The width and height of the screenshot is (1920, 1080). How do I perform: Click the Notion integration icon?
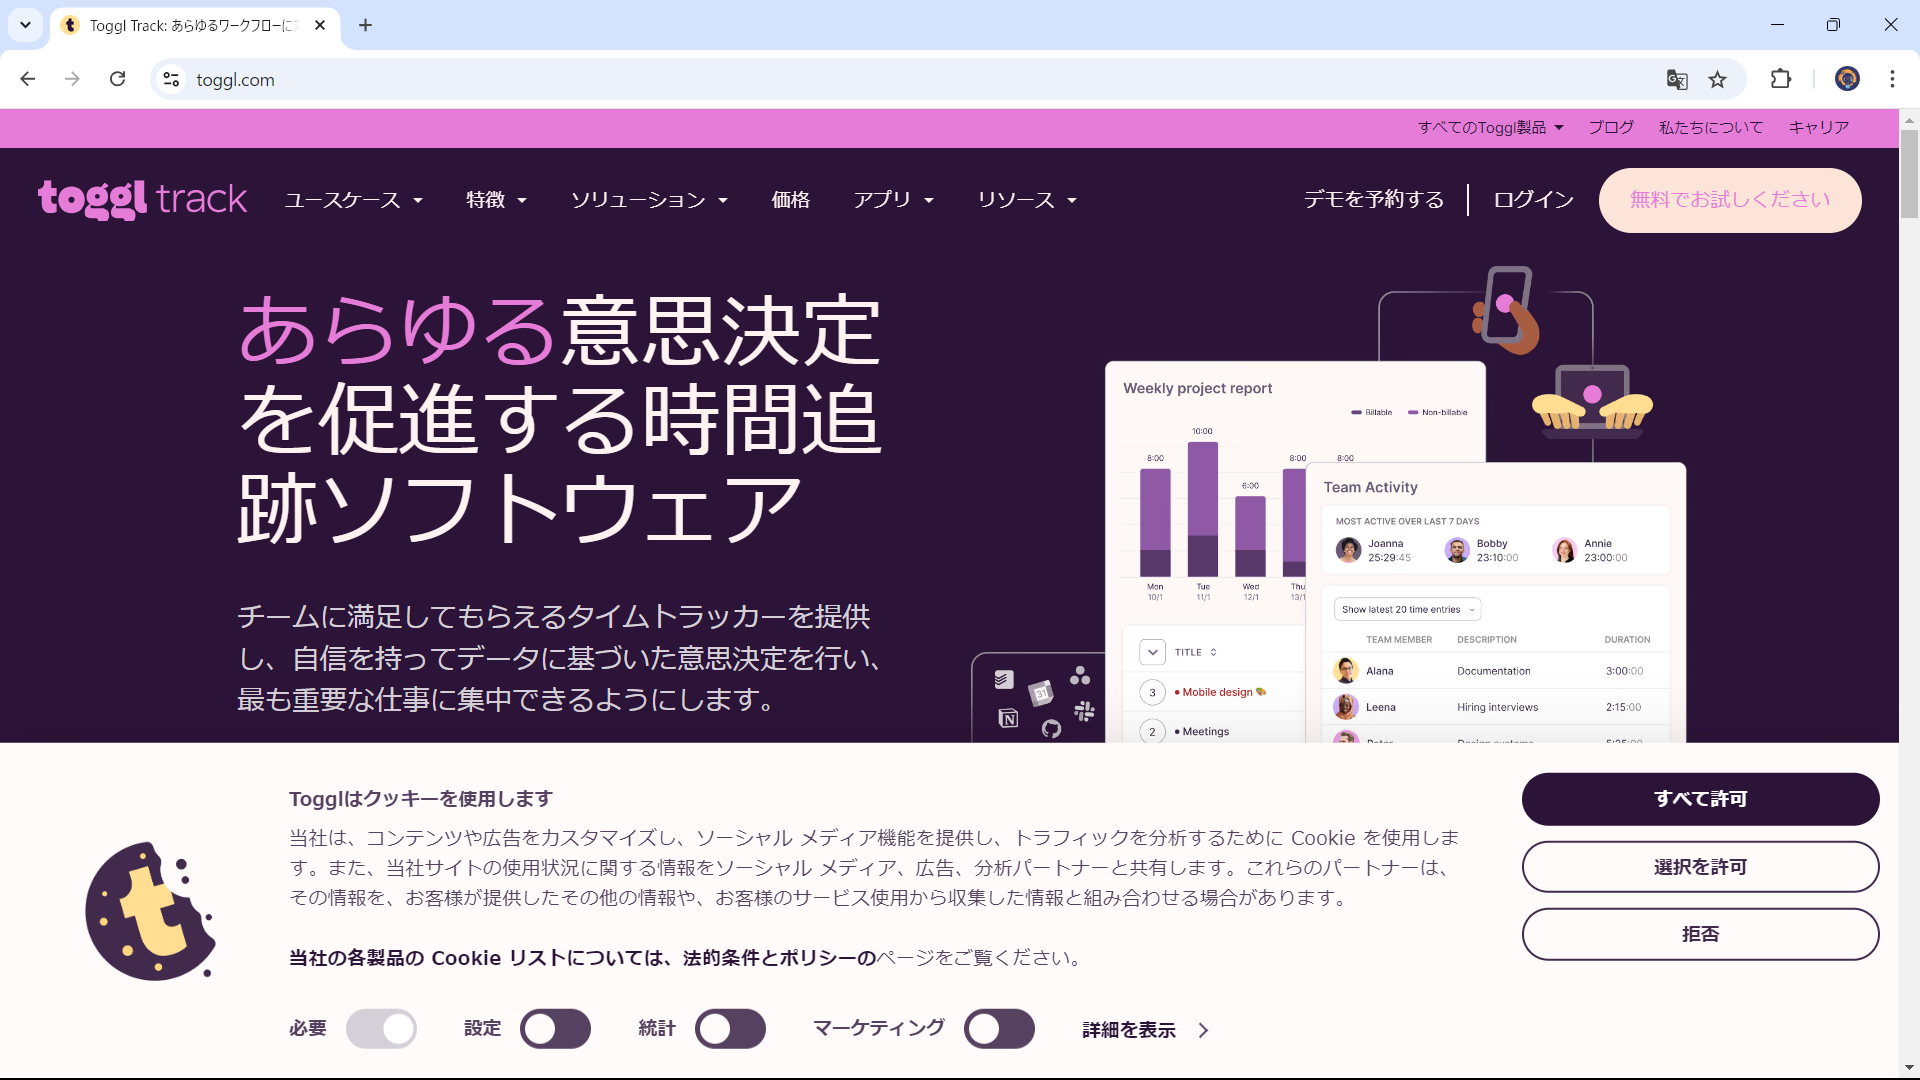[x=1008, y=718]
